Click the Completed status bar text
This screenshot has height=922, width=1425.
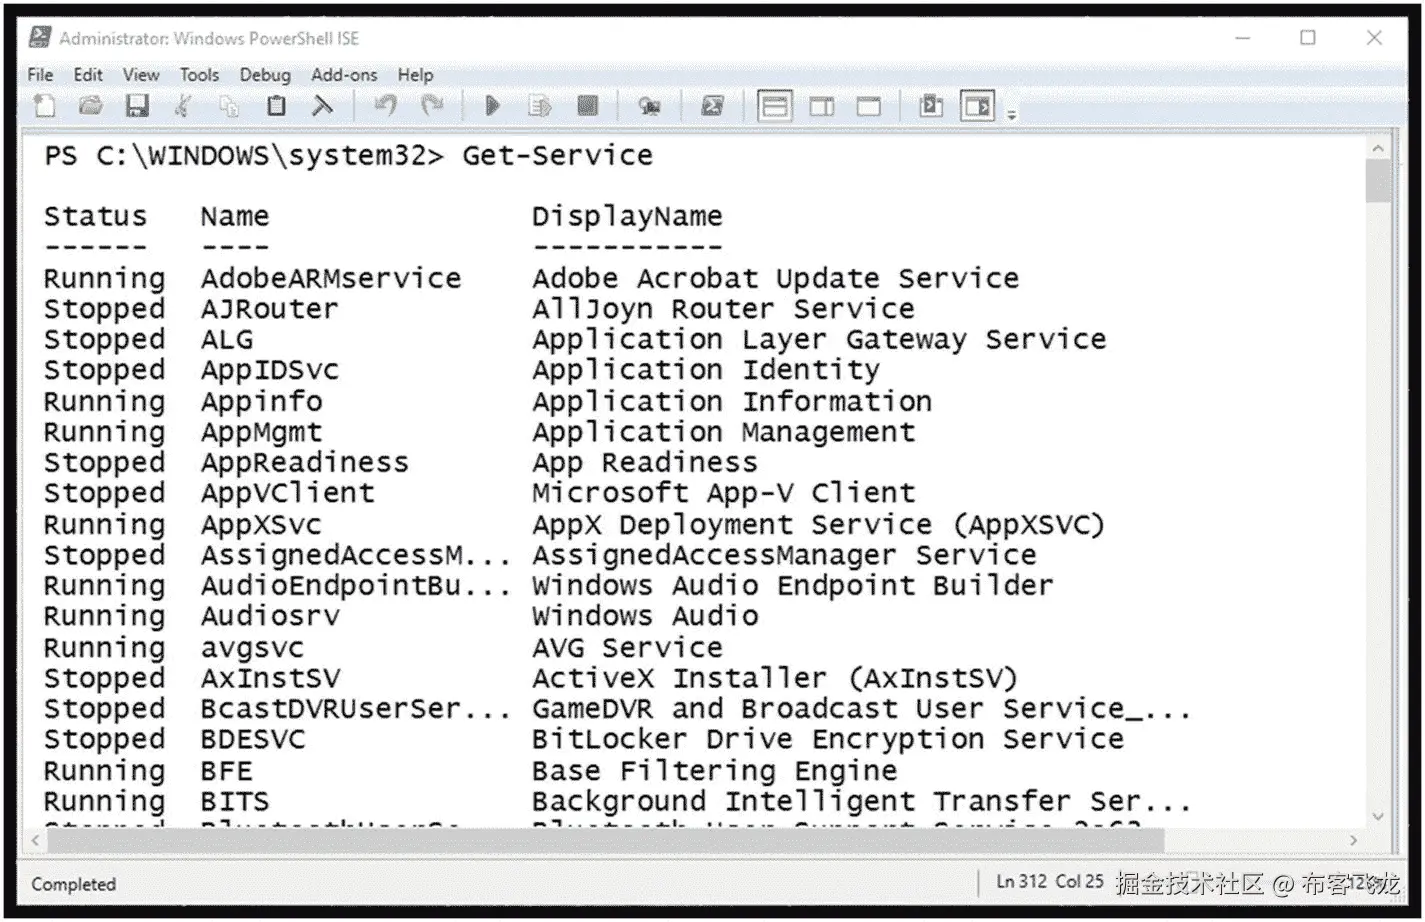(x=74, y=885)
